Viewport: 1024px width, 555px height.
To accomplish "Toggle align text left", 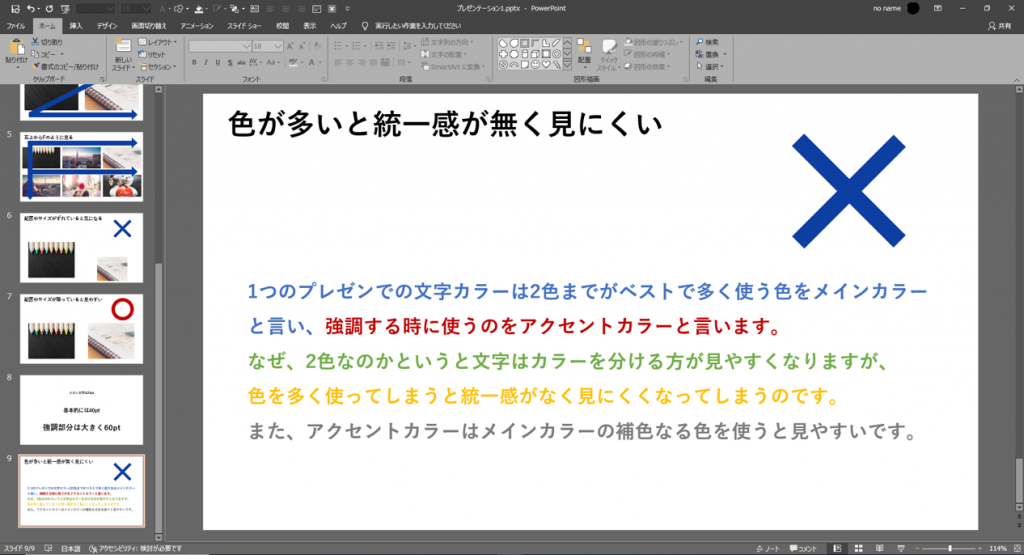I will coord(338,63).
